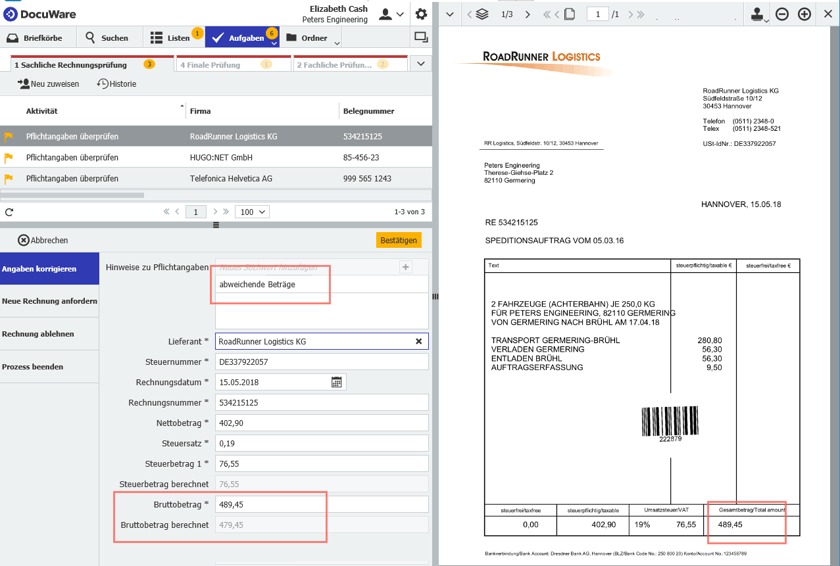Click the Steuernummer input field
This screenshot has height=566, width=840.
pos(322,362)
